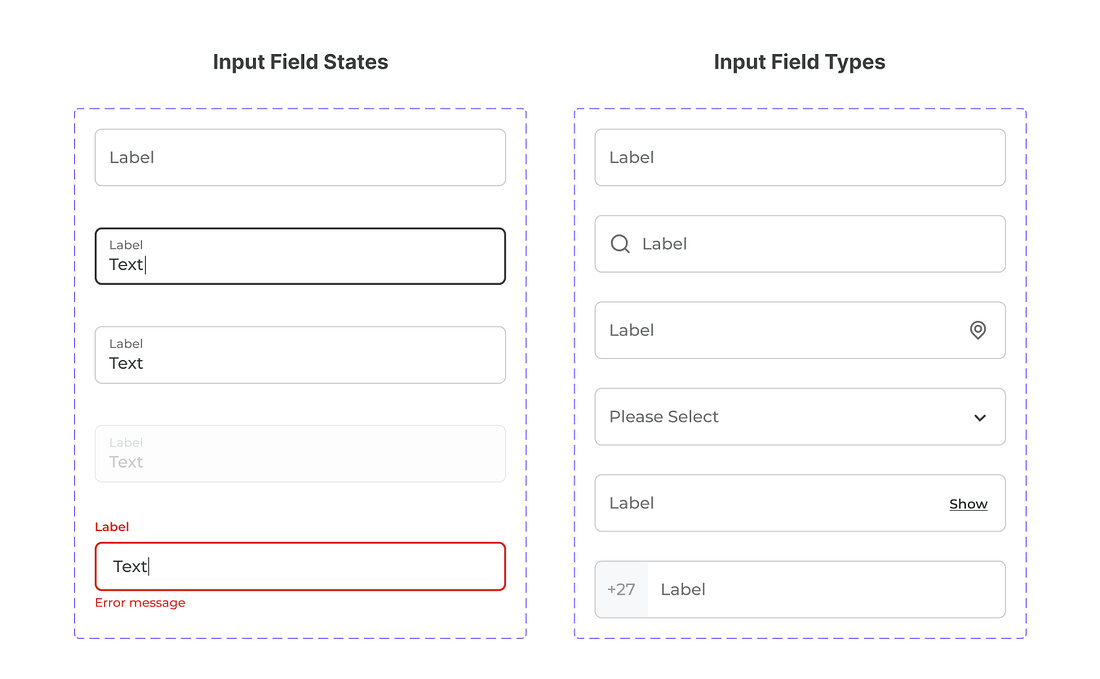1100x679 pixels.
Task: Click the phone number Label input
Action: click(830, 589)
